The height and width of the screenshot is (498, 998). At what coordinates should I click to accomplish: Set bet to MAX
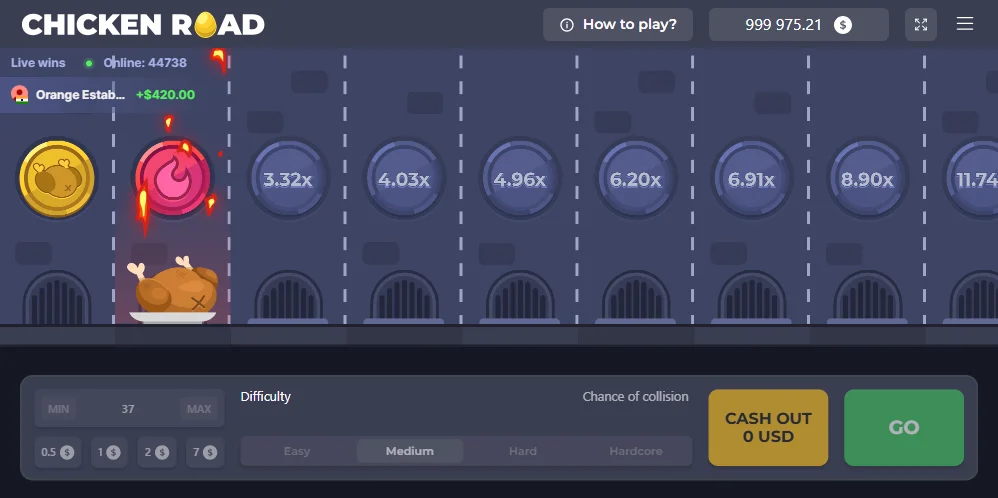point(199,409)
